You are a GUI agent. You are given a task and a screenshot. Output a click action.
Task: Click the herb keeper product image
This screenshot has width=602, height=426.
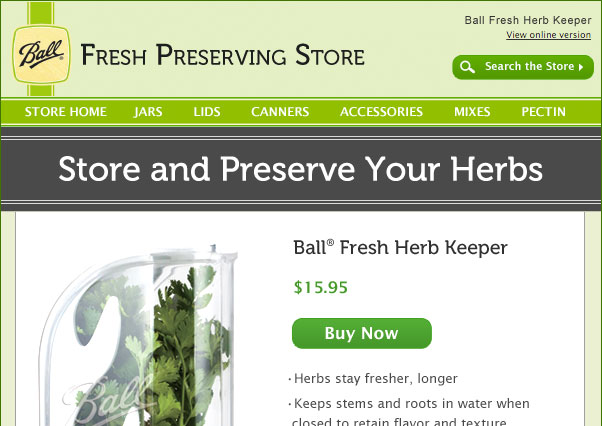140,334
